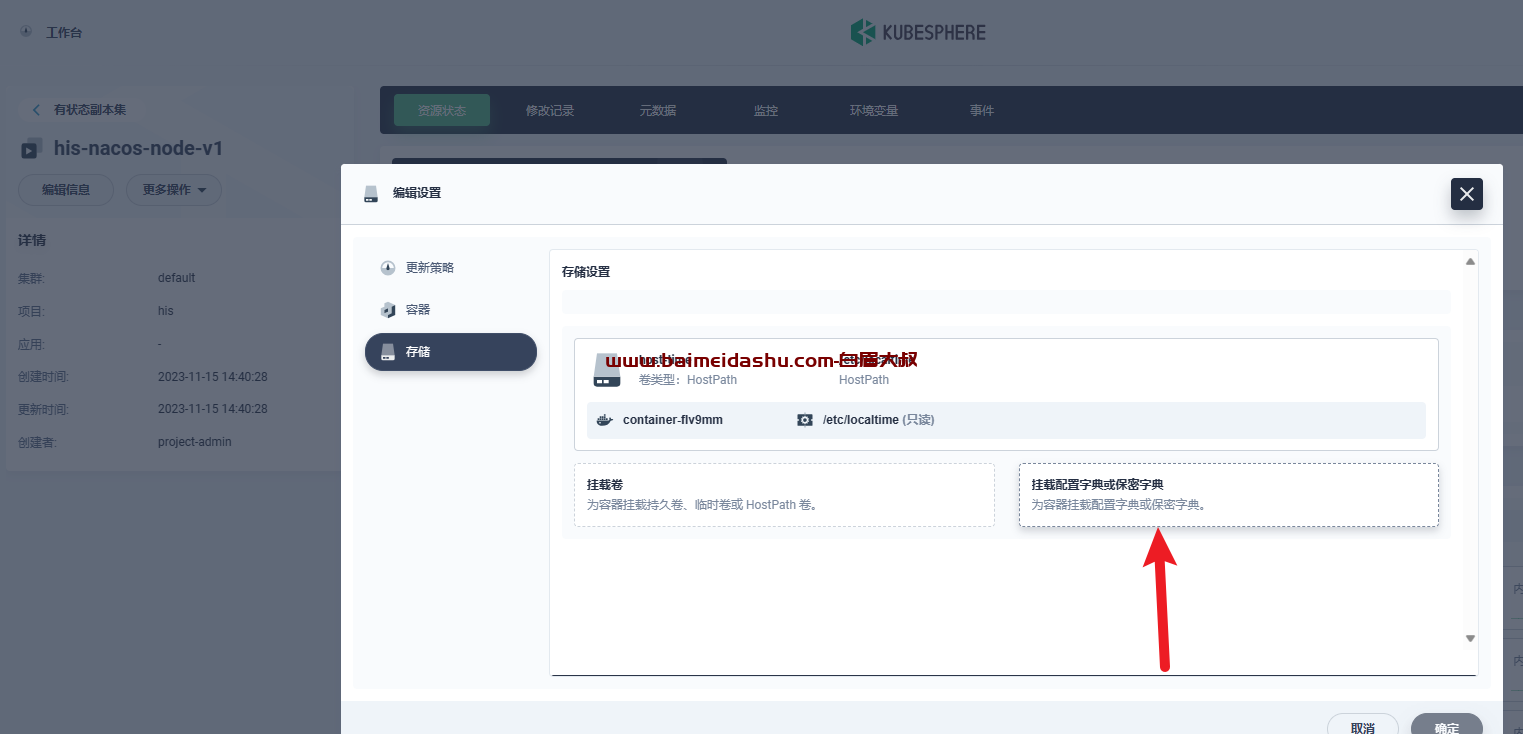The image size is (1523, 734).
Task: Click the cluster value default
Action: [177, 278]
